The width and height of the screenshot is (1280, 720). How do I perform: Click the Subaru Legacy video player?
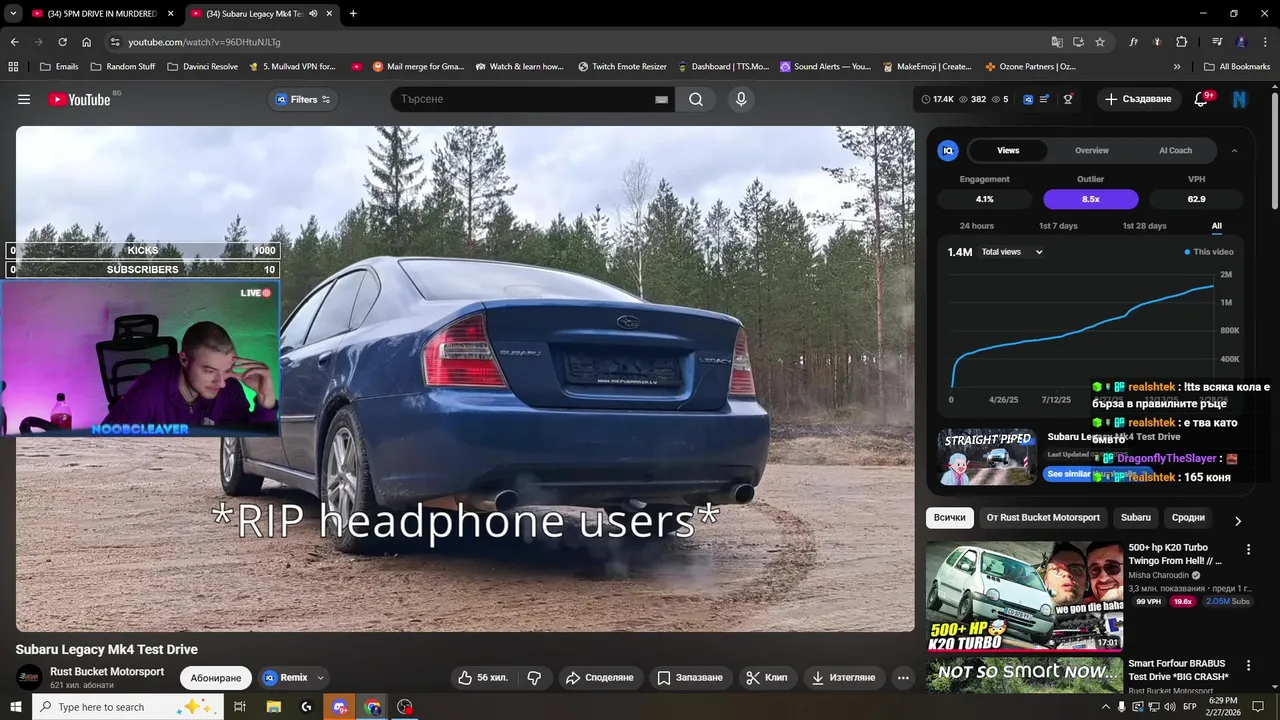(465, 378)
